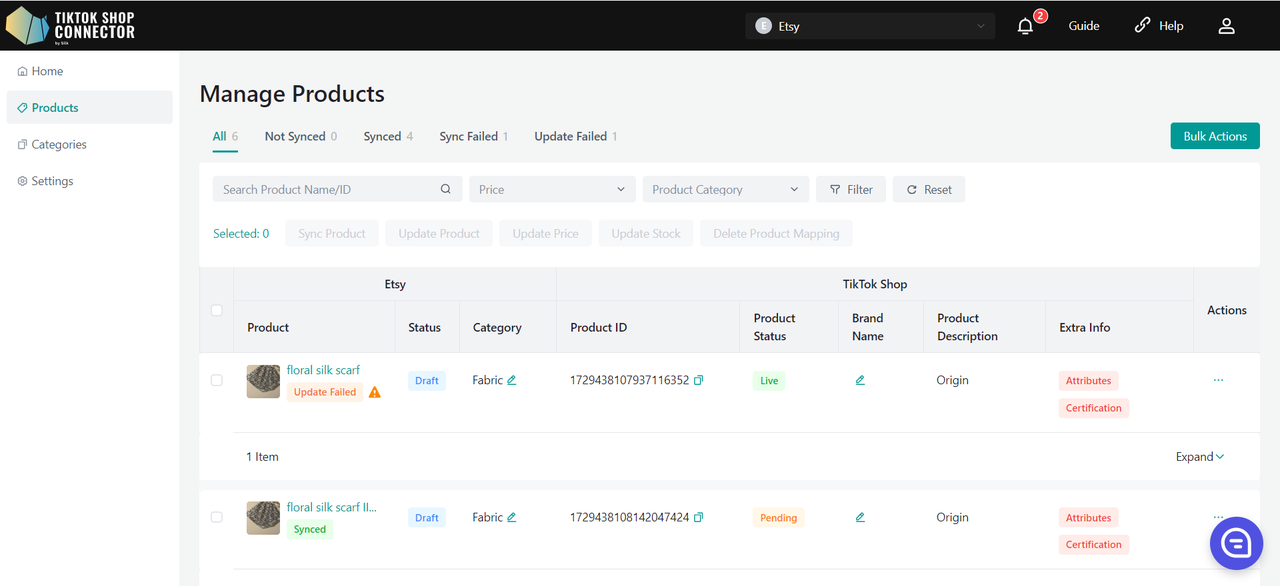
Task: Open actions menu for floral silk scarf
Action: 1218,380
